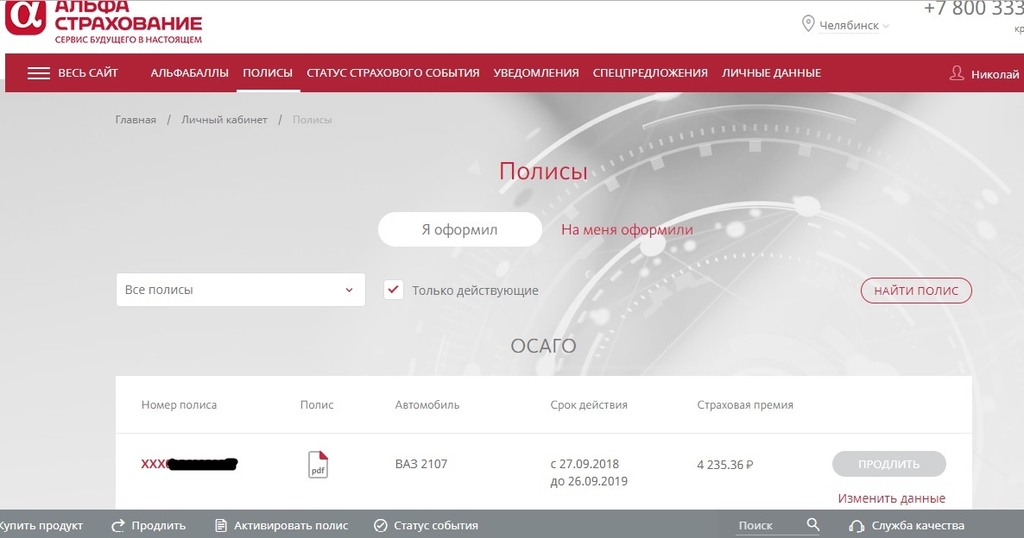Click the с 27.09.2018 start date
1024x538 pixels.
pyautogui.click(x=584, y=464)
